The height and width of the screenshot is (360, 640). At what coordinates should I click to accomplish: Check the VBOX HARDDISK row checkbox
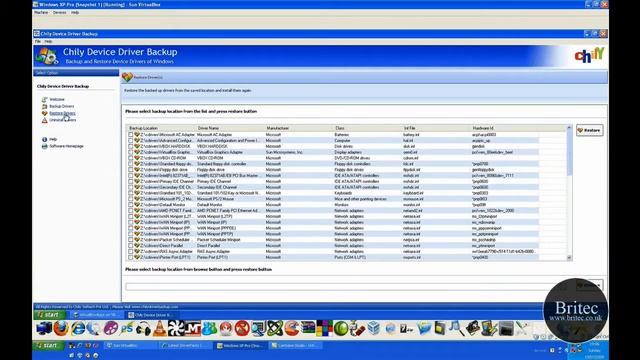131,146
